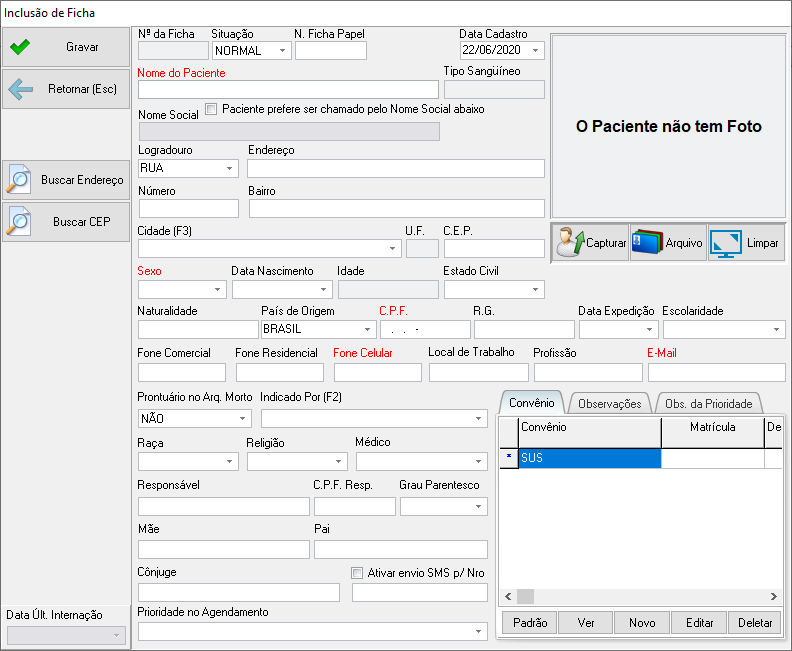Click the Retornar back arrow icon
This screenshot has width=792, height=651.
(20, 89)
